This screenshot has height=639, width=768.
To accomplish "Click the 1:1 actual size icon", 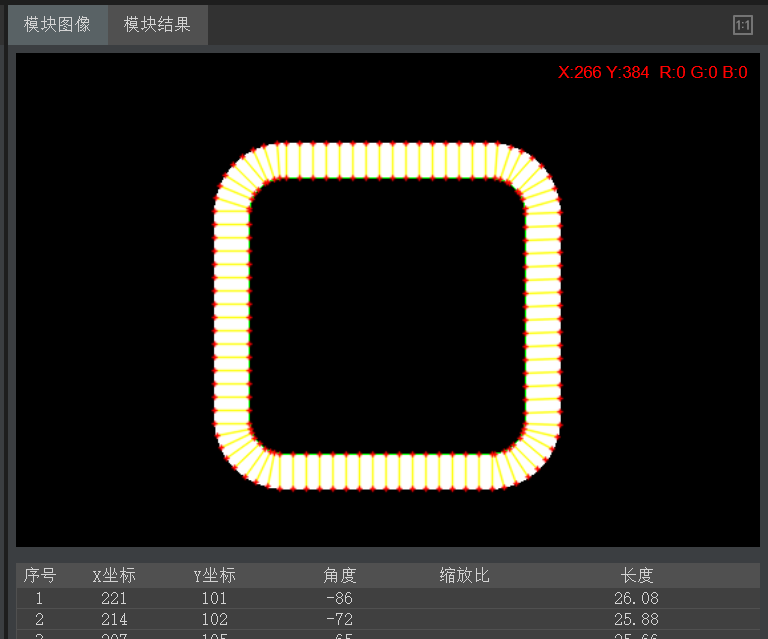I will 743,25.
